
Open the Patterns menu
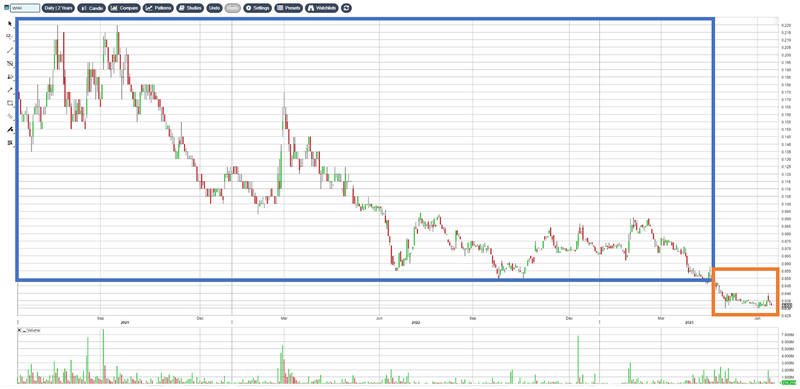tap(158, 8)
